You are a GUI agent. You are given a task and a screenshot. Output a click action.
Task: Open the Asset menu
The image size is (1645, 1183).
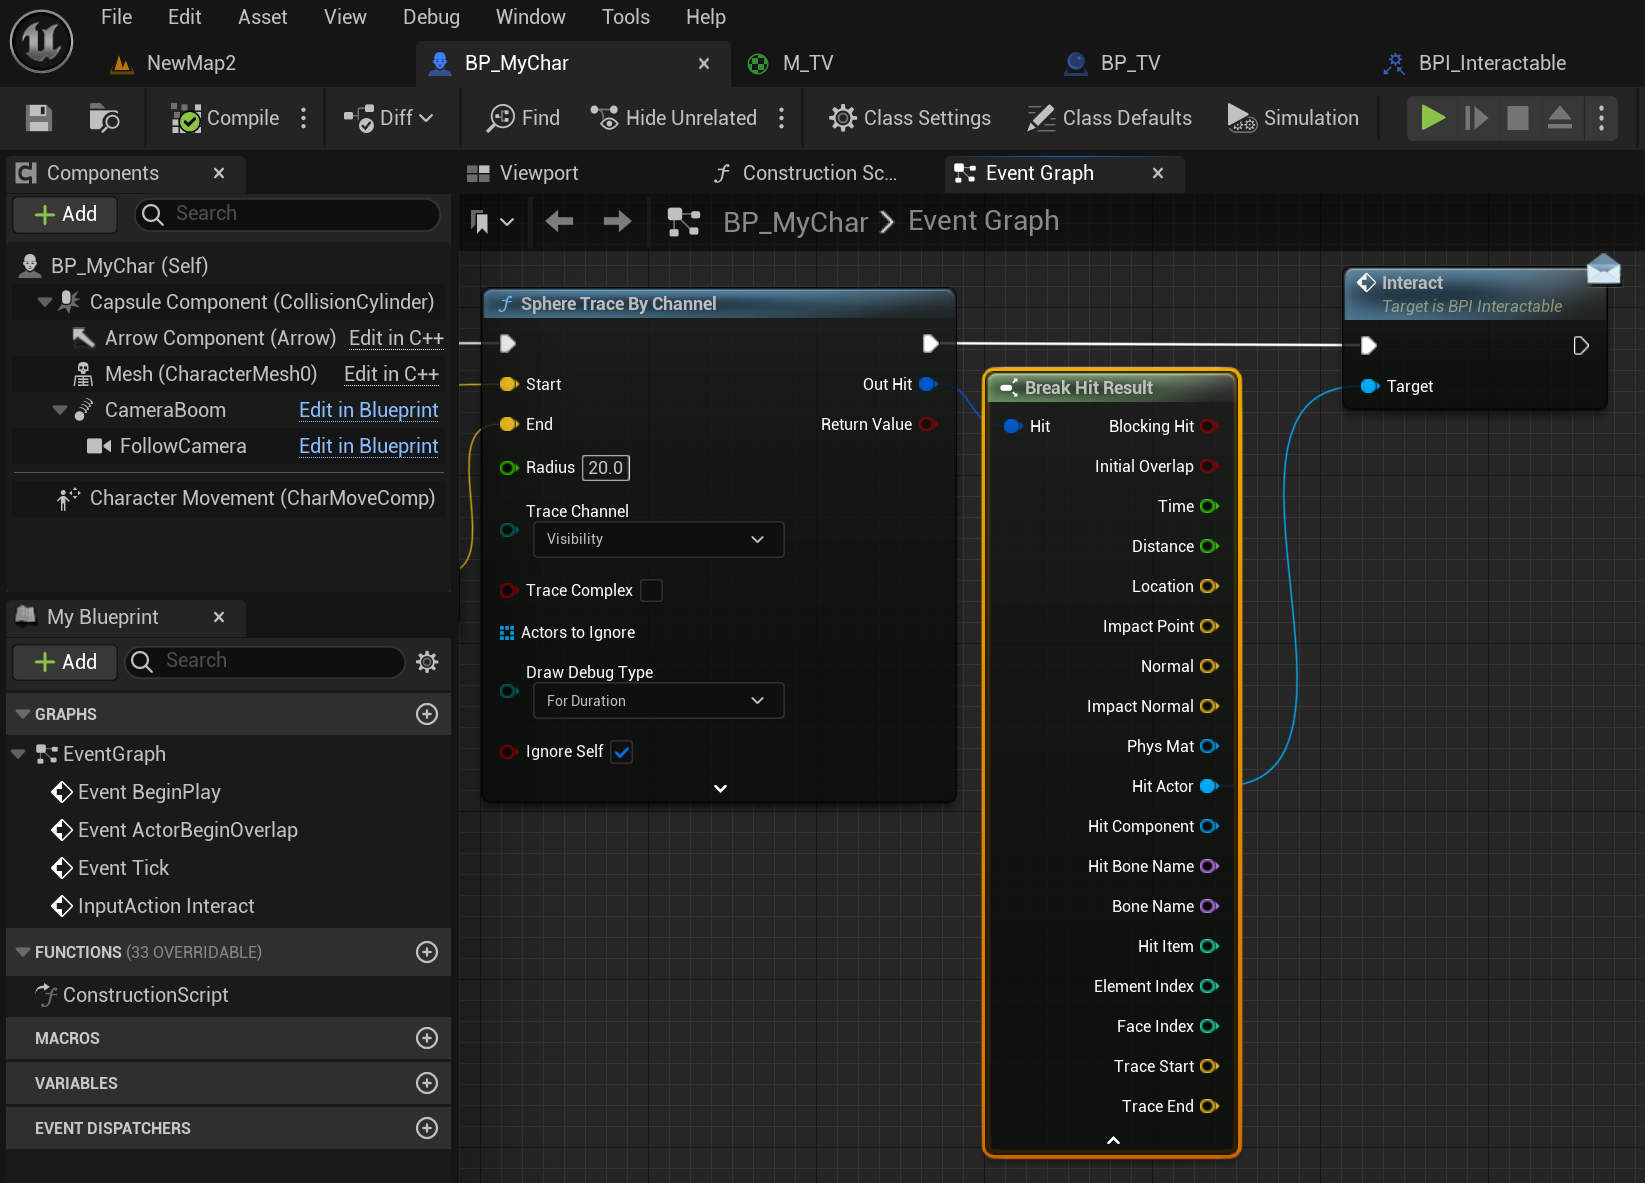coord(262,17)
